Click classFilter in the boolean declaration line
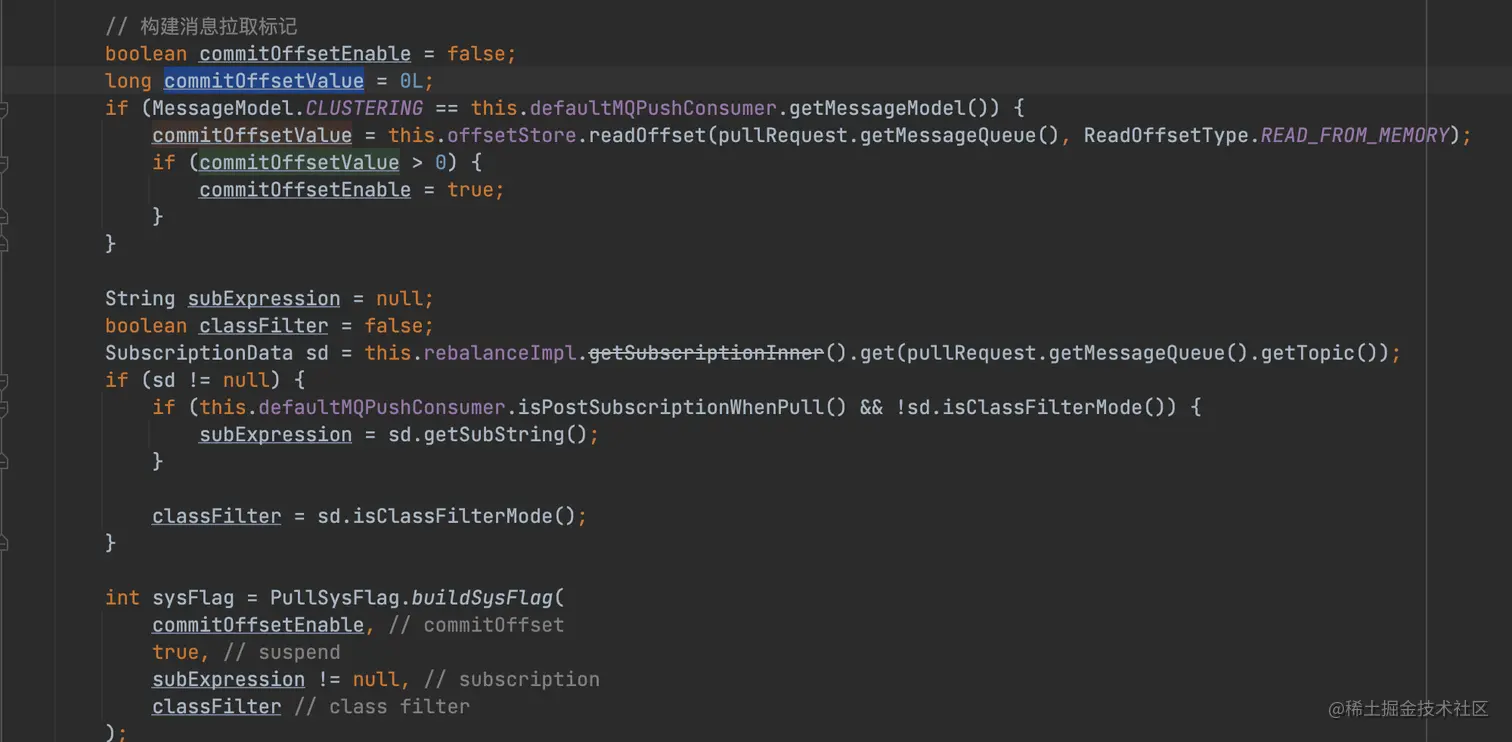This screenshot has height=742, width=1512. (264, 326)
